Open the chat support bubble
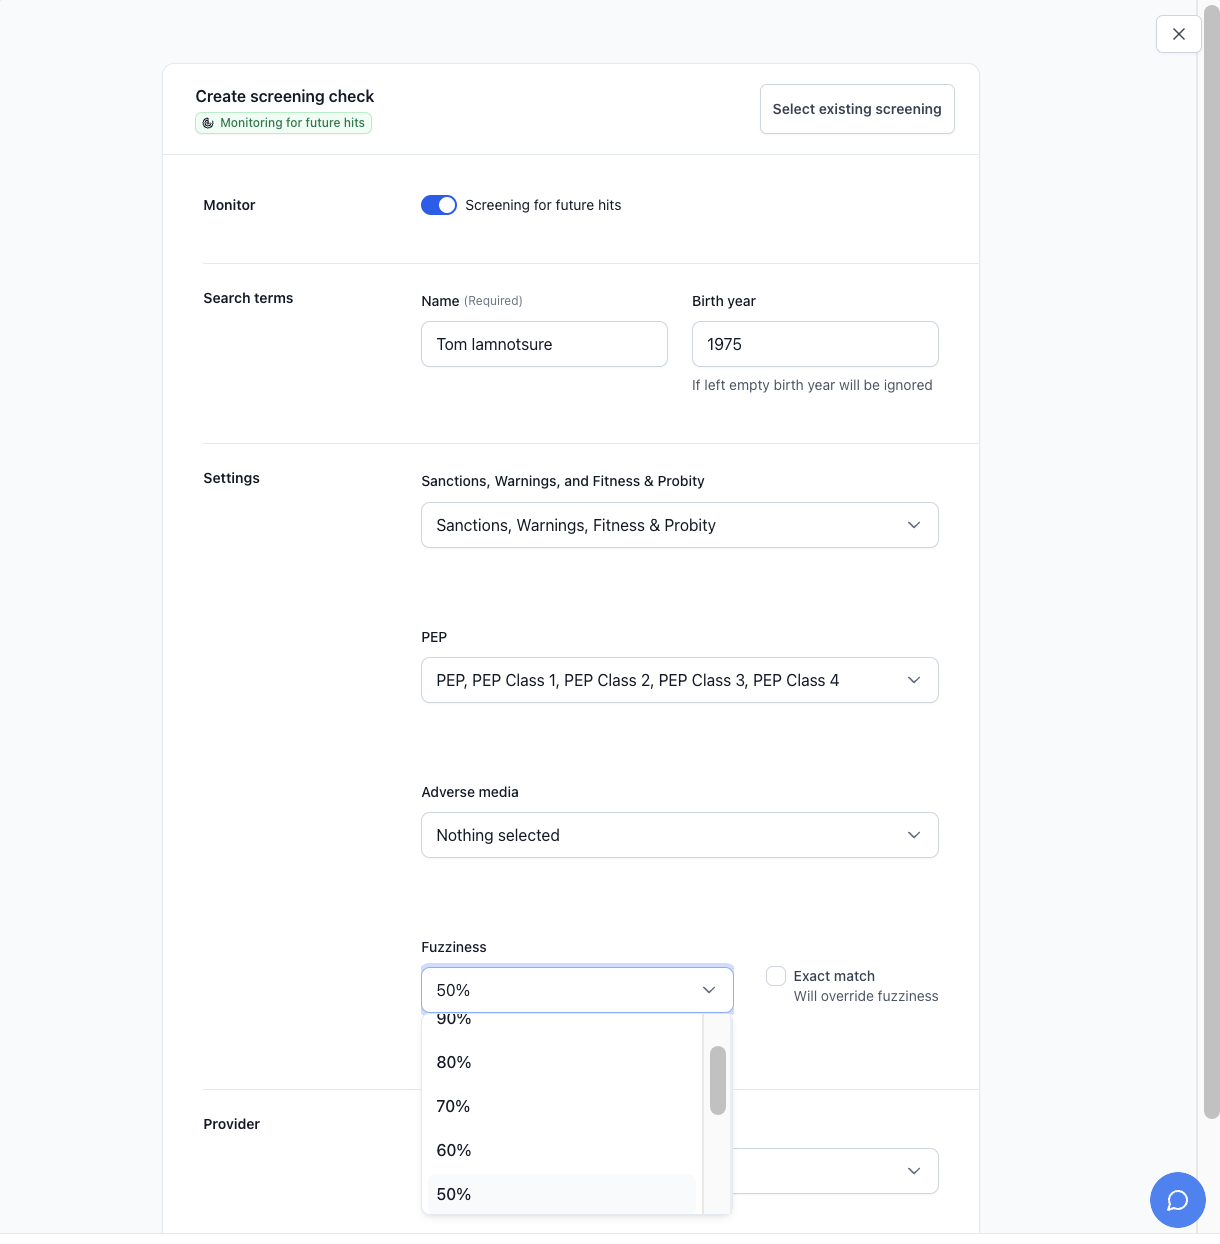Screen dimensions: 1220x1244 [x=1177, y=1199]
